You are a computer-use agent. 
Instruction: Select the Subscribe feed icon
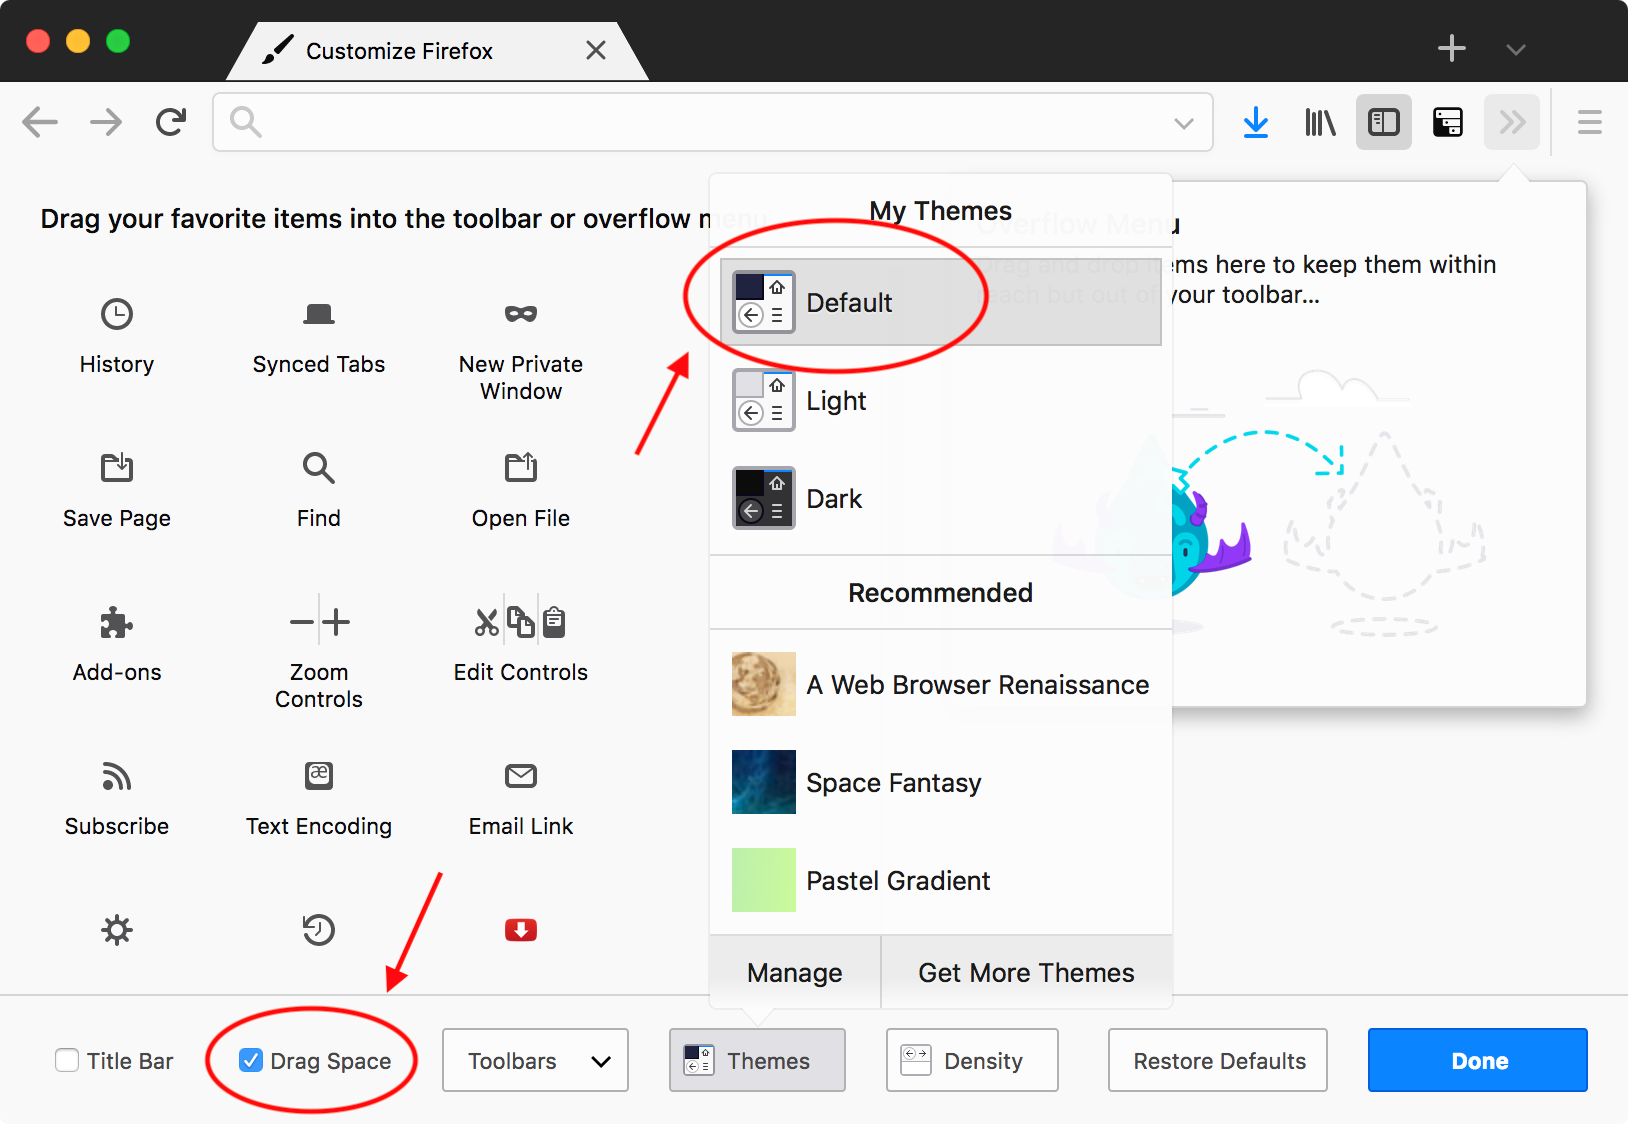click(117, 776)
